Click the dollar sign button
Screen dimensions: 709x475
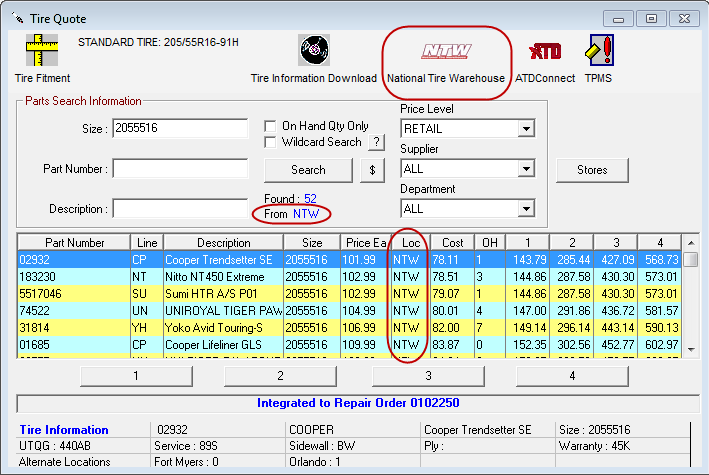[372, 170]
